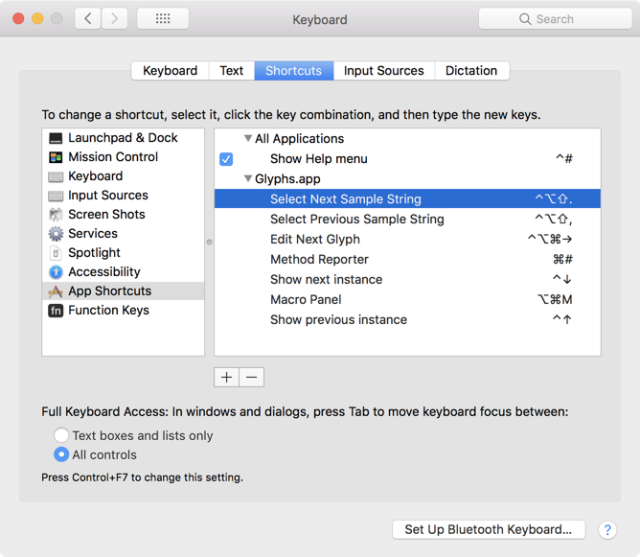Viewport: 640px width, 557px height.
Task: Add a new shortcut with plus button
Action: (227, 377)
